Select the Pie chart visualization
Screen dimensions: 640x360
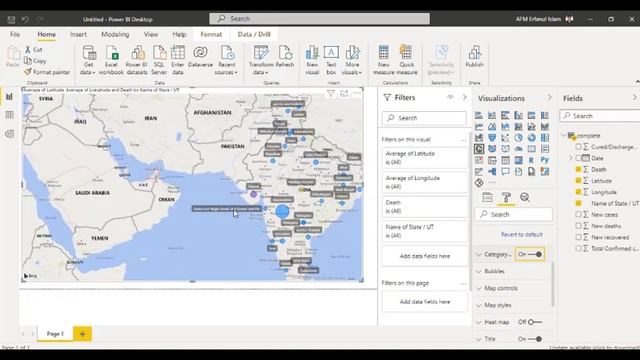tap(518, 138)
